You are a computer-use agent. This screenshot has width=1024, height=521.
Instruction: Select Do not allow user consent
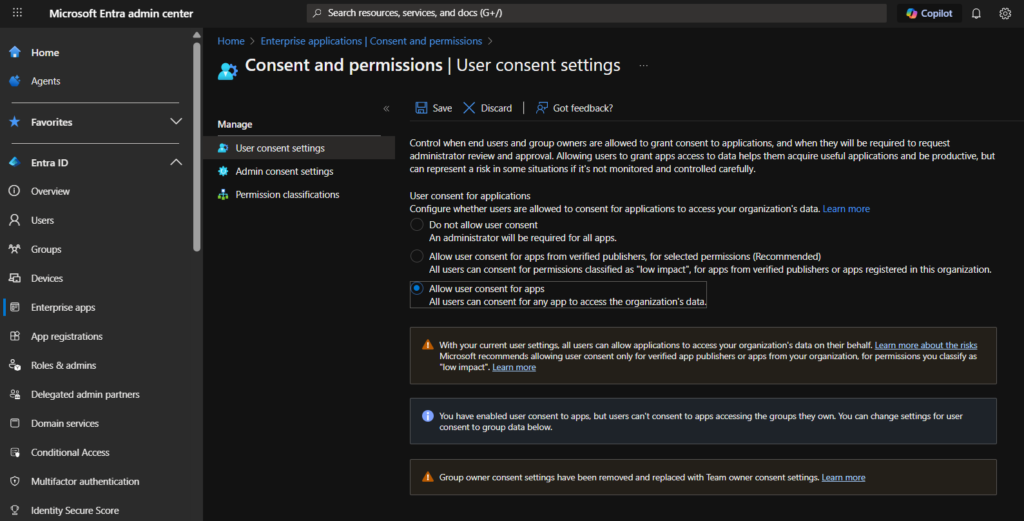click(x=417, y=225)
